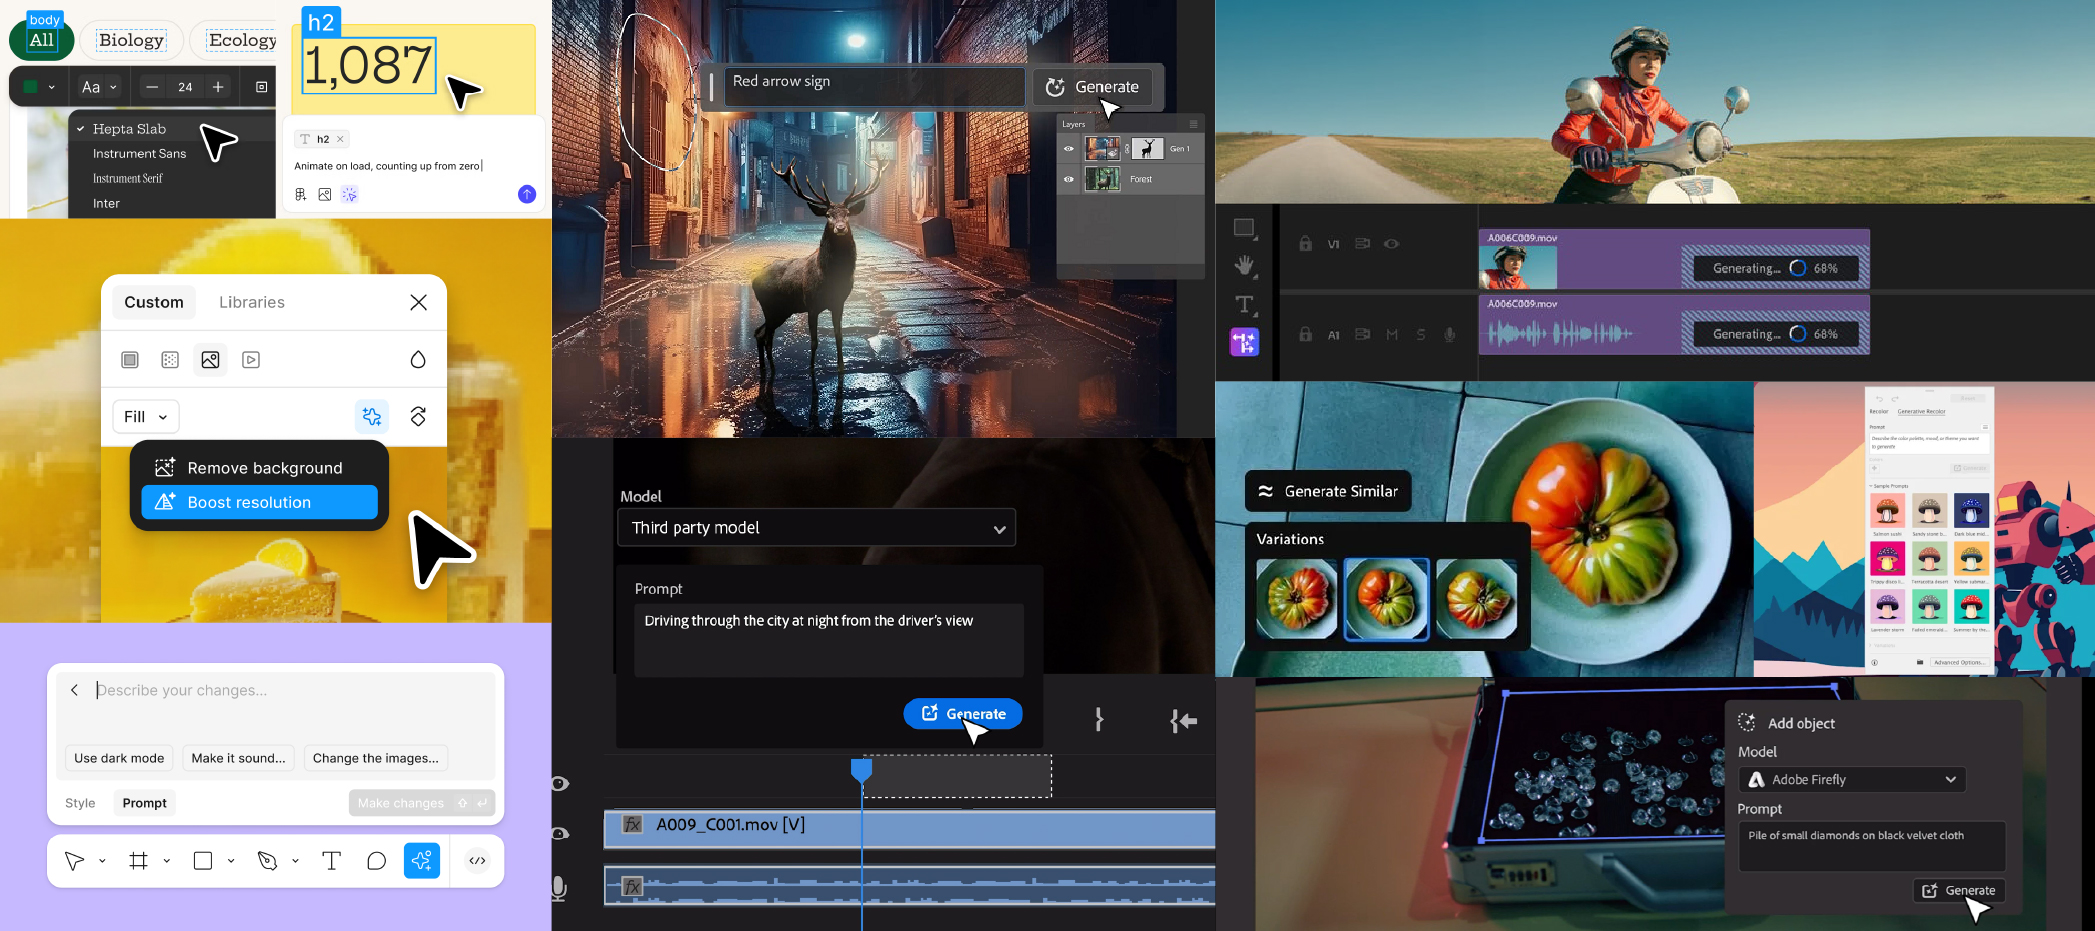Toggle visibility of the Forest layer

1068,179
